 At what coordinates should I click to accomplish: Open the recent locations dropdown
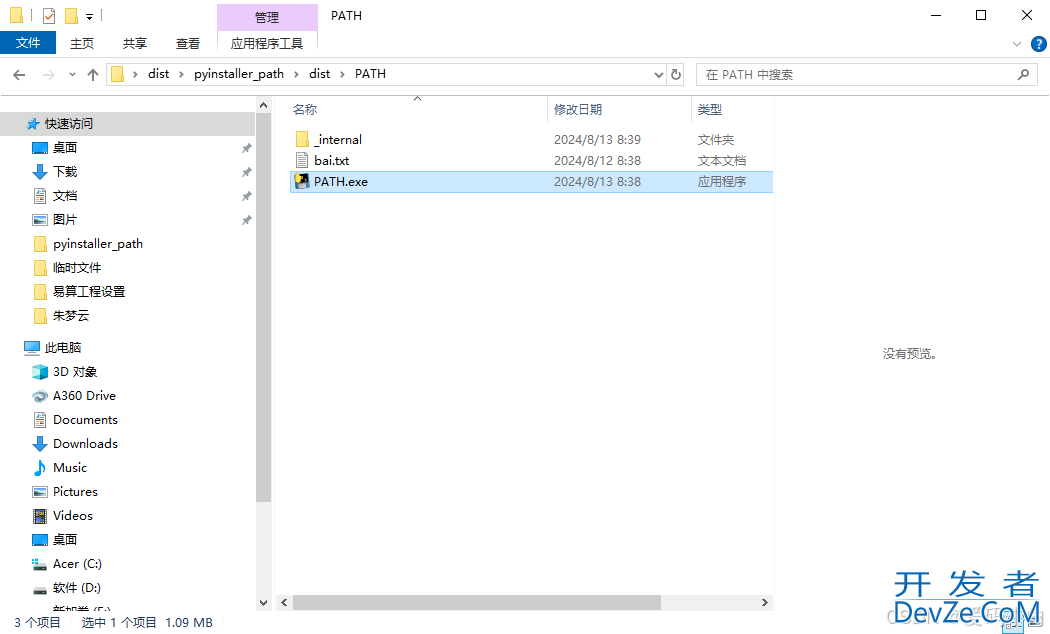tap(72, 75)
